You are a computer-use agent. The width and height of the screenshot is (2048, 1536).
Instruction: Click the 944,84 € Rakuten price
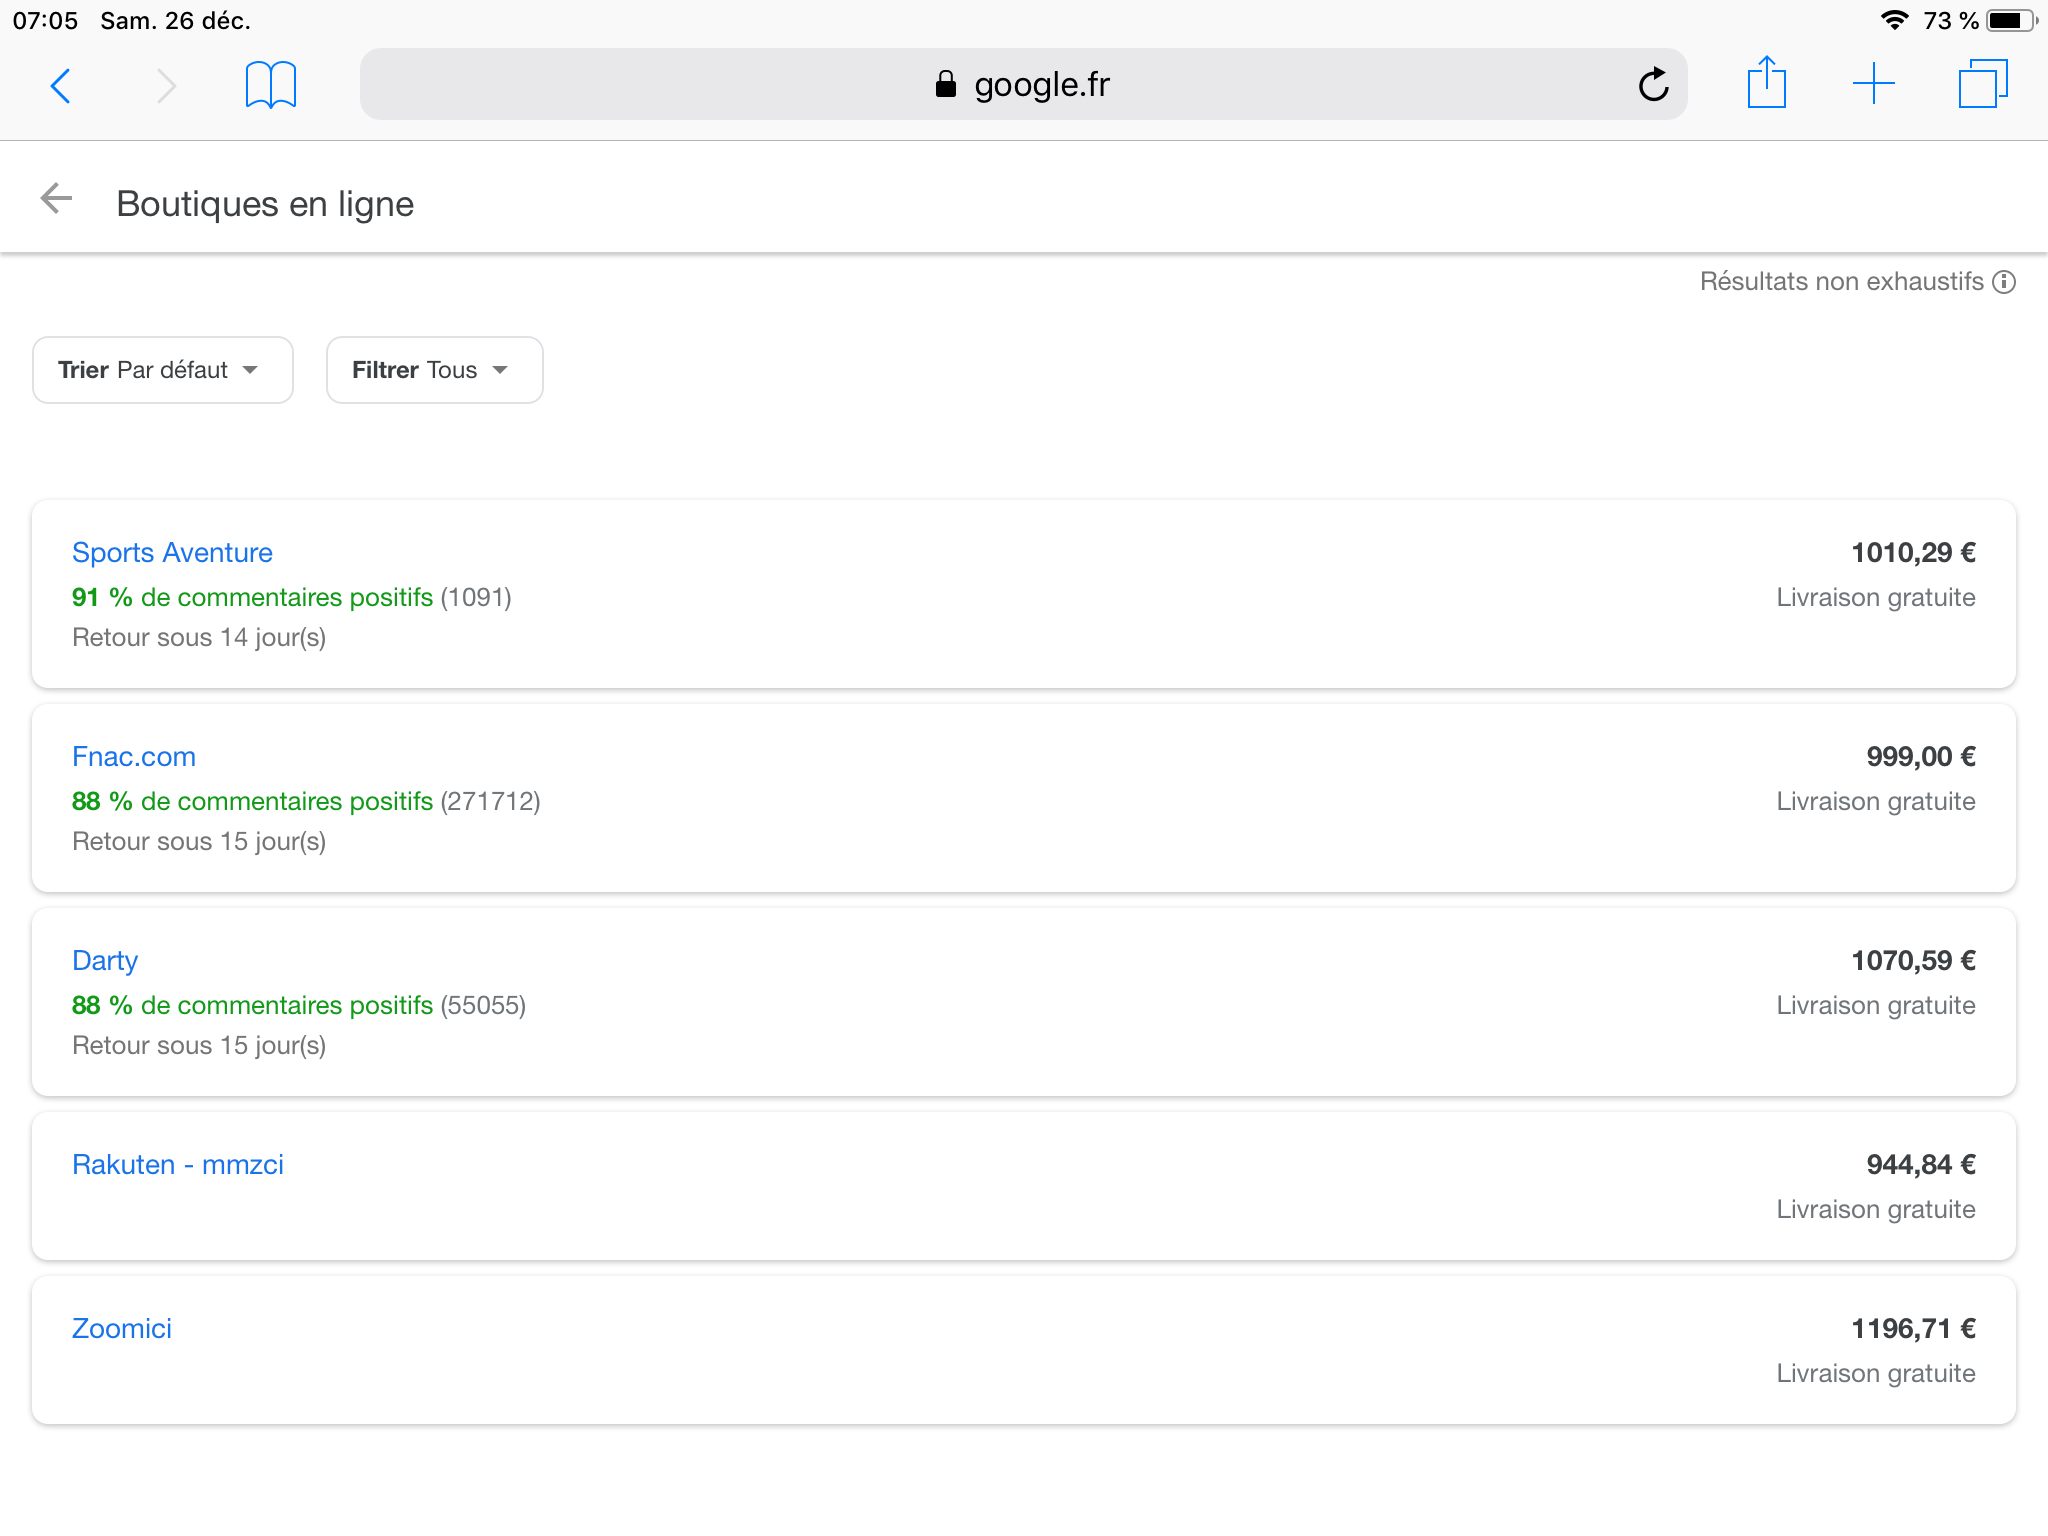click(1920, 1165)
